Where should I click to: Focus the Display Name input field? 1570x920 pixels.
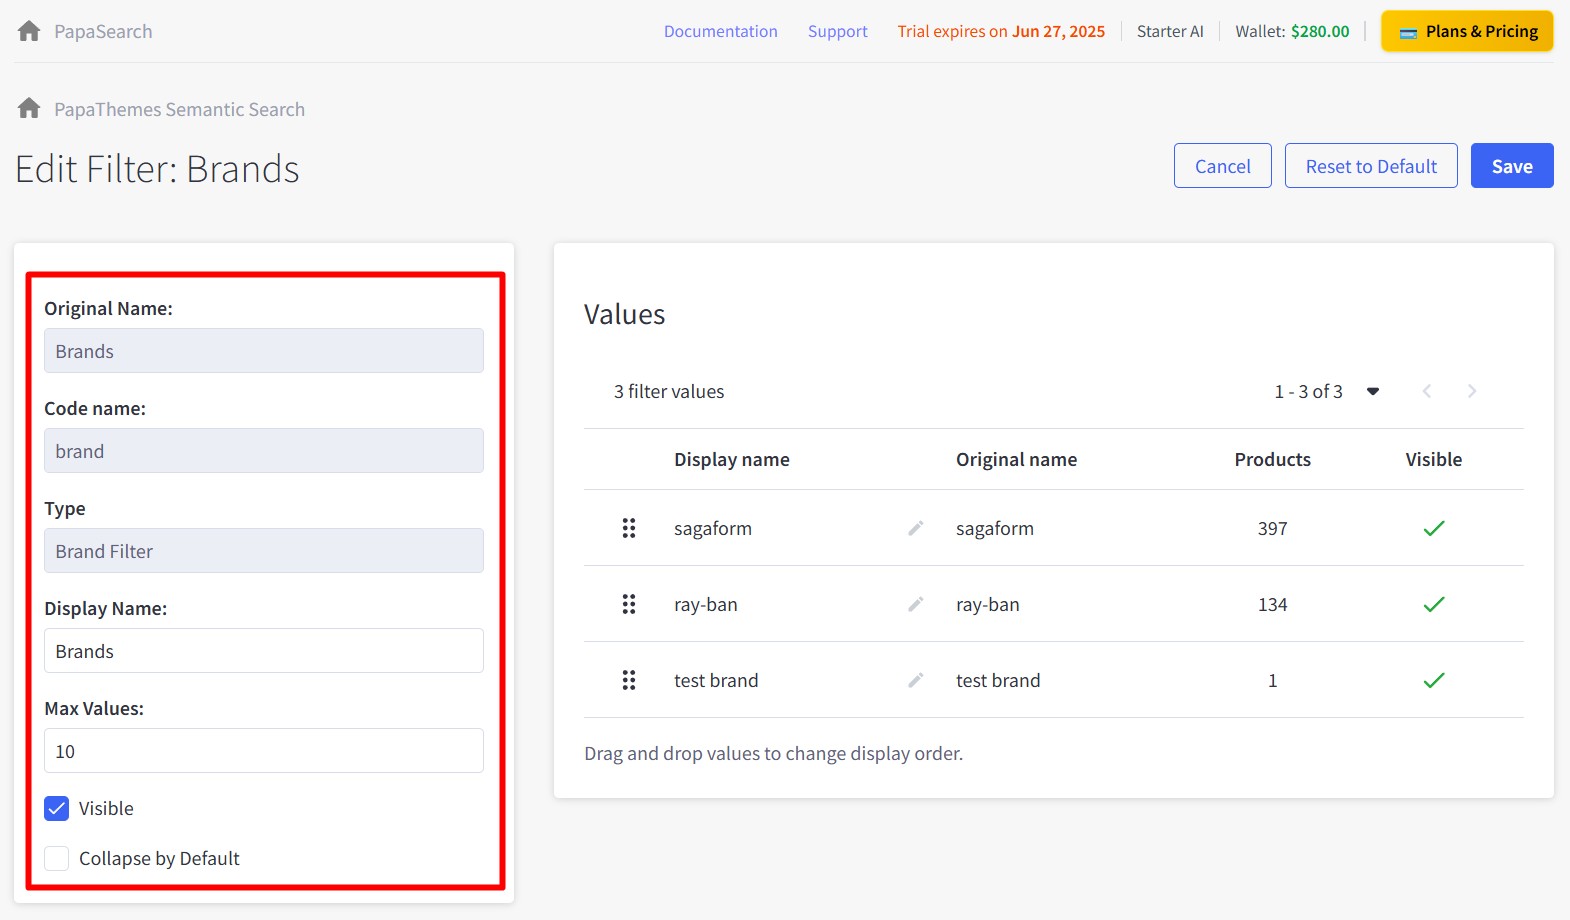(x=264, y=651)
